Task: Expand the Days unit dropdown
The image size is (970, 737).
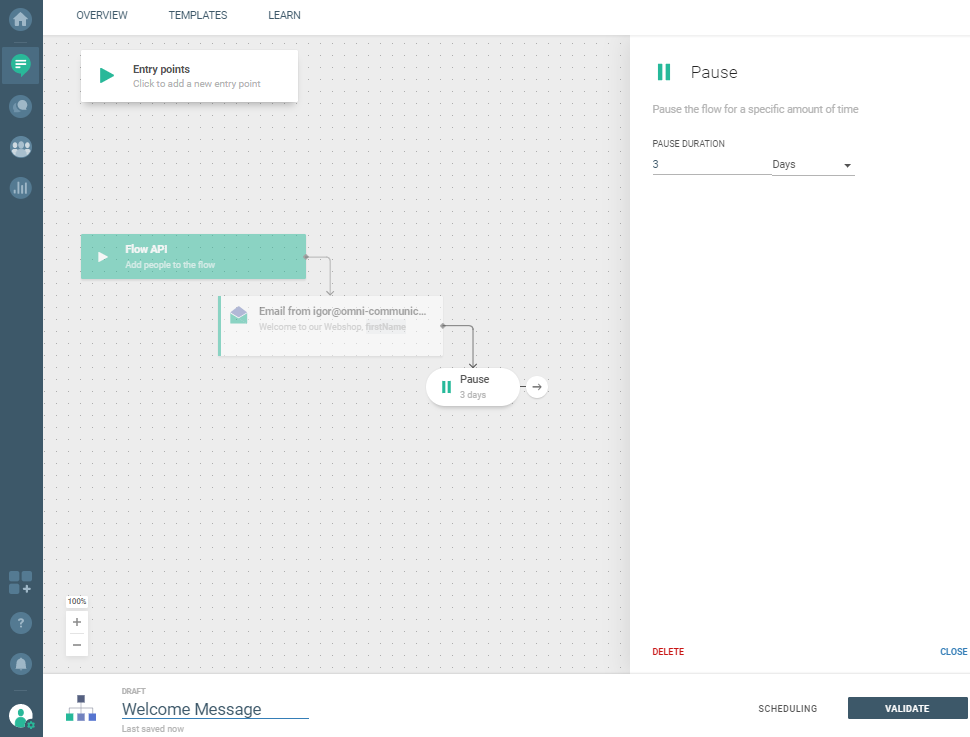Action: pos(812,165)
